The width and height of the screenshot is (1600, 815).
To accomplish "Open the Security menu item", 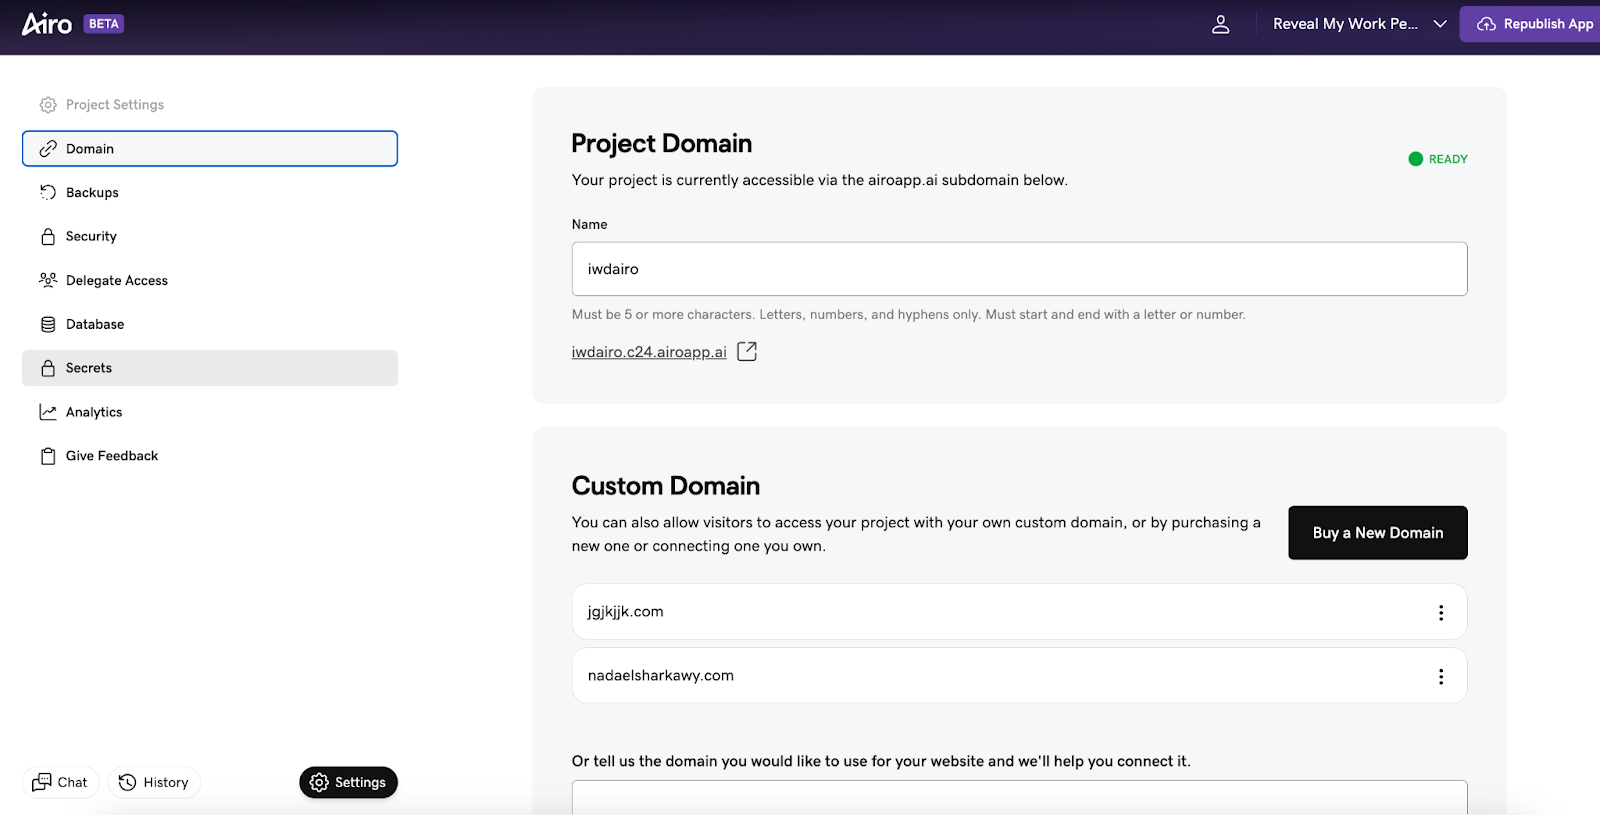I will [x=210, y=237].
